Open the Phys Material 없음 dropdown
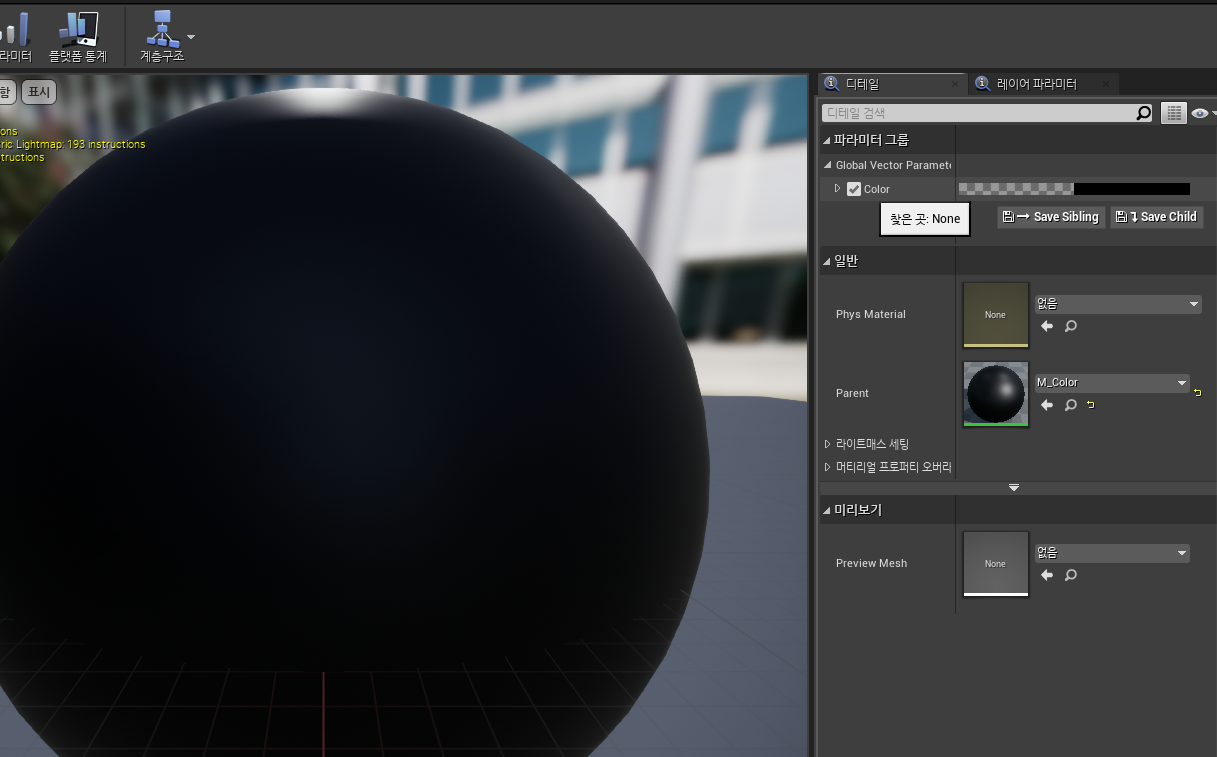Image resolution: width=1217 pixels, height=757 pixels. [1118, 304]
